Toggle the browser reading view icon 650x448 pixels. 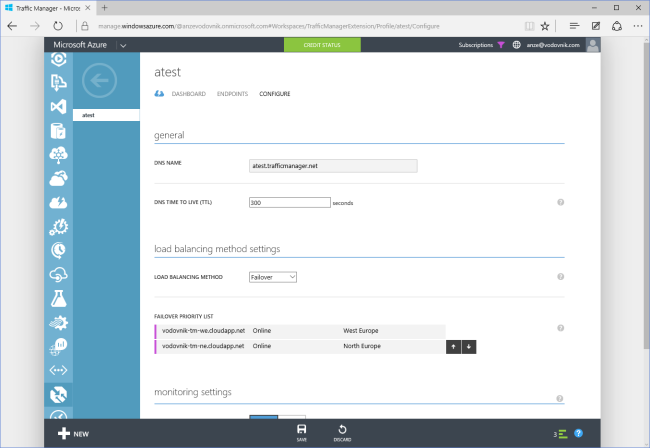tap(529, 26)
